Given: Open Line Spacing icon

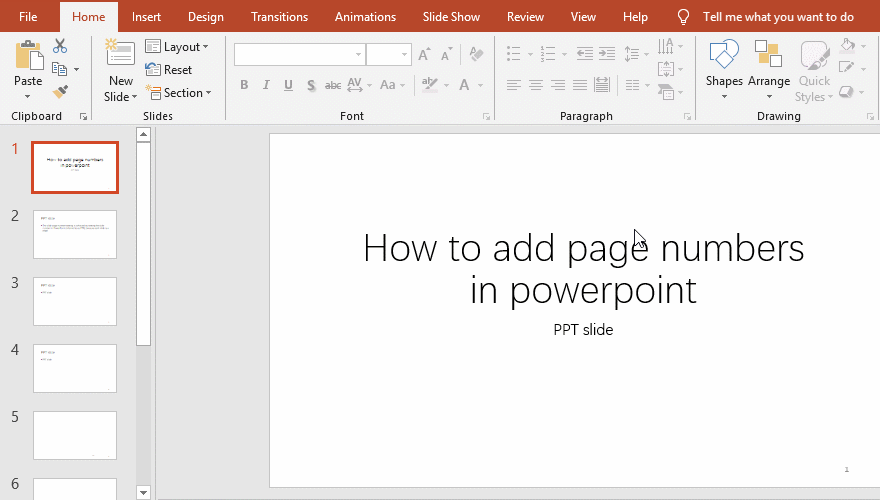Looking at the screenshot, I should (632, 54).
